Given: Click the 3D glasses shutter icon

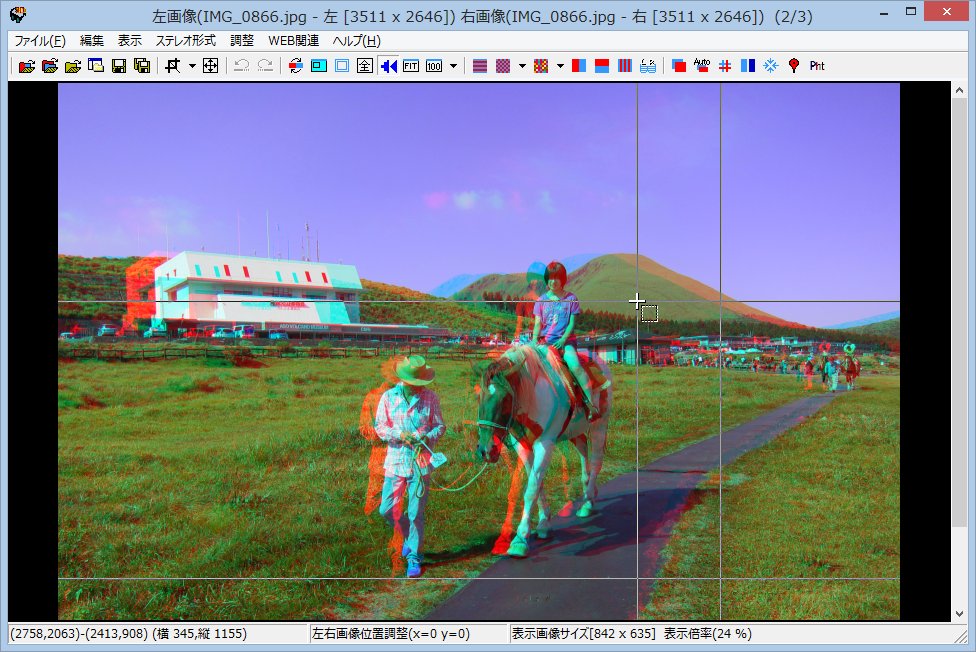Looking at the screenshot, I should tap(648, 66).
